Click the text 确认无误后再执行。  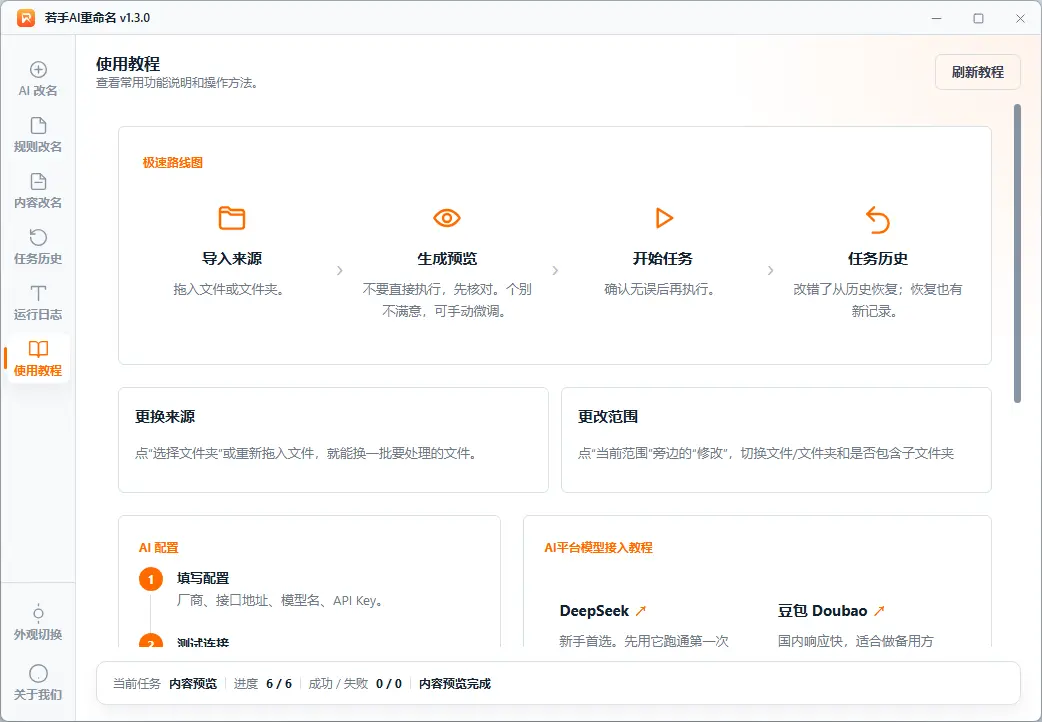[660, 289]
